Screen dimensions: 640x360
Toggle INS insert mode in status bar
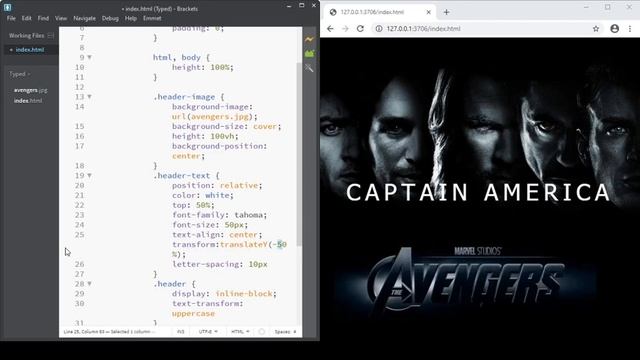pos(181,332)
